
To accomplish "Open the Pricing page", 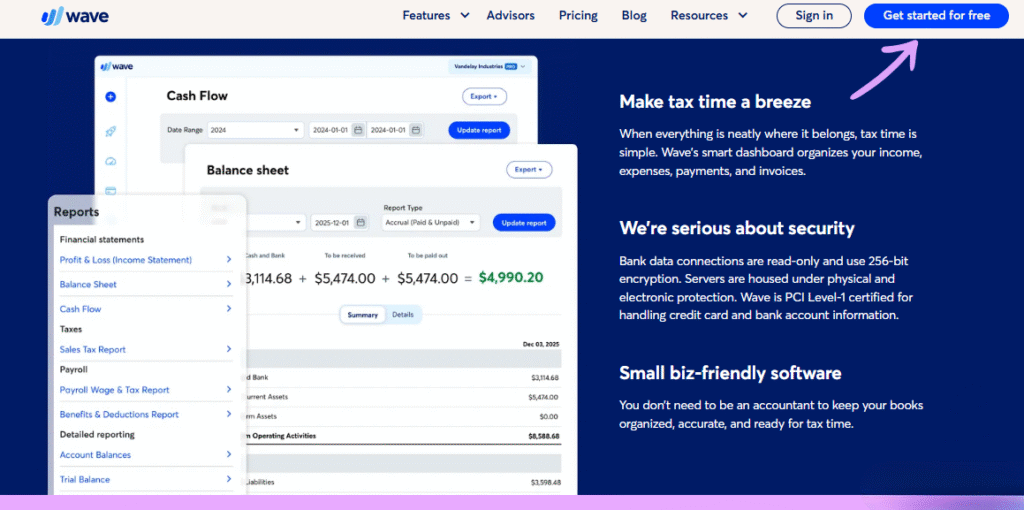I will point(578,16).
